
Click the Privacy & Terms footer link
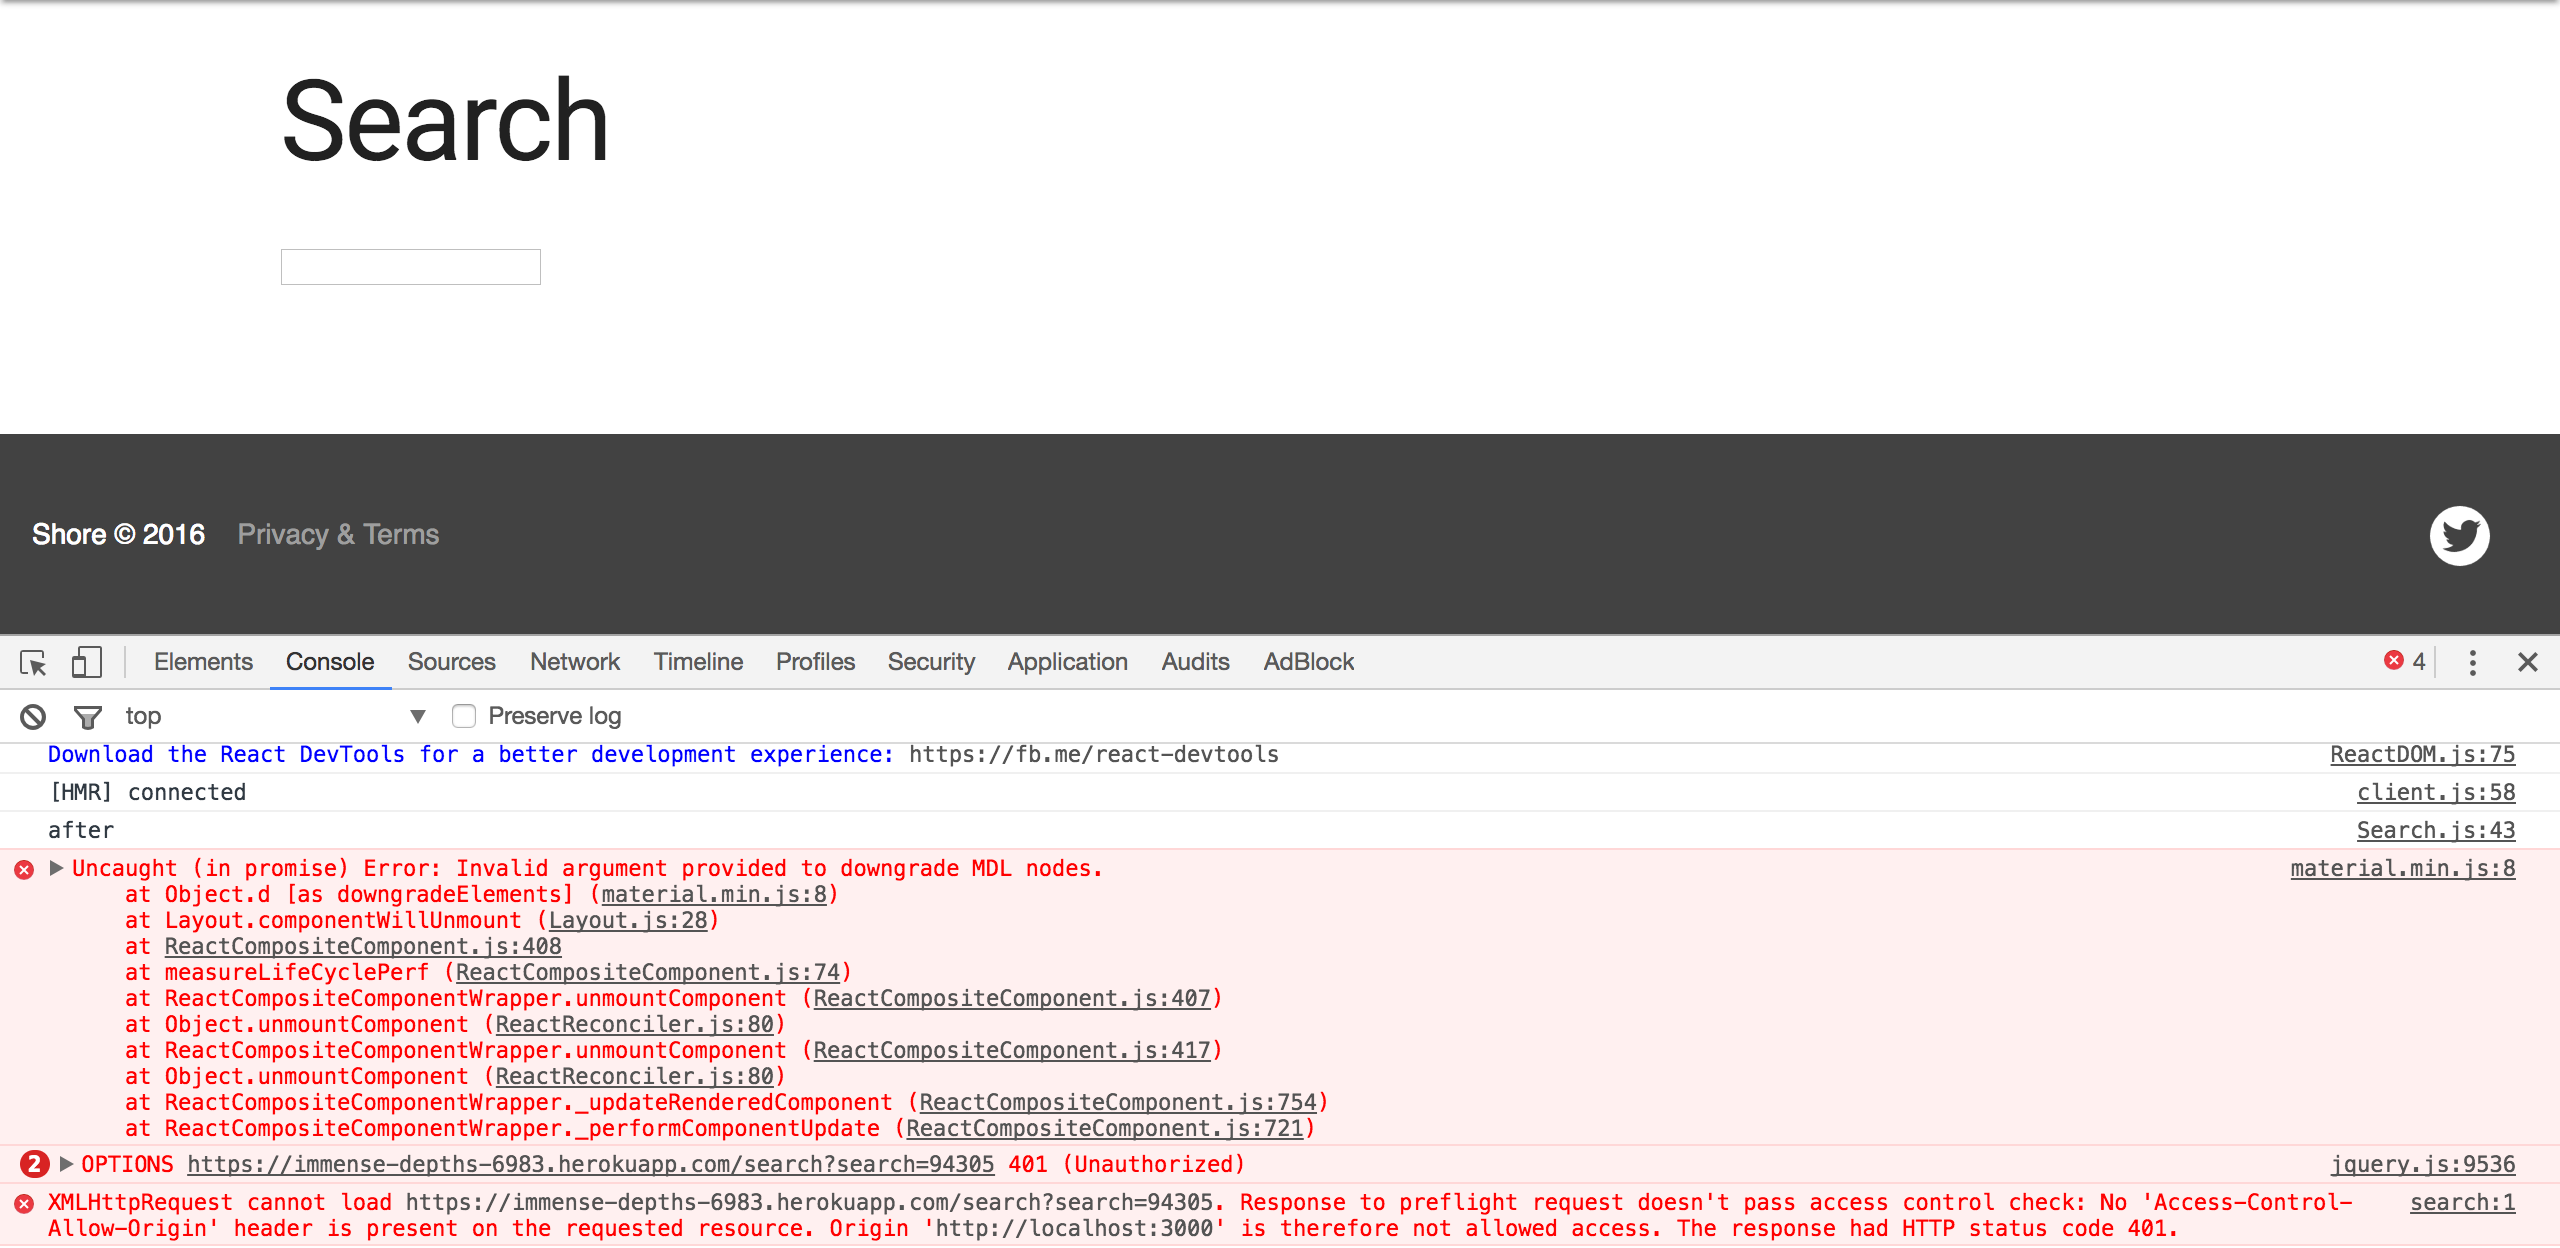pos(338,535)
